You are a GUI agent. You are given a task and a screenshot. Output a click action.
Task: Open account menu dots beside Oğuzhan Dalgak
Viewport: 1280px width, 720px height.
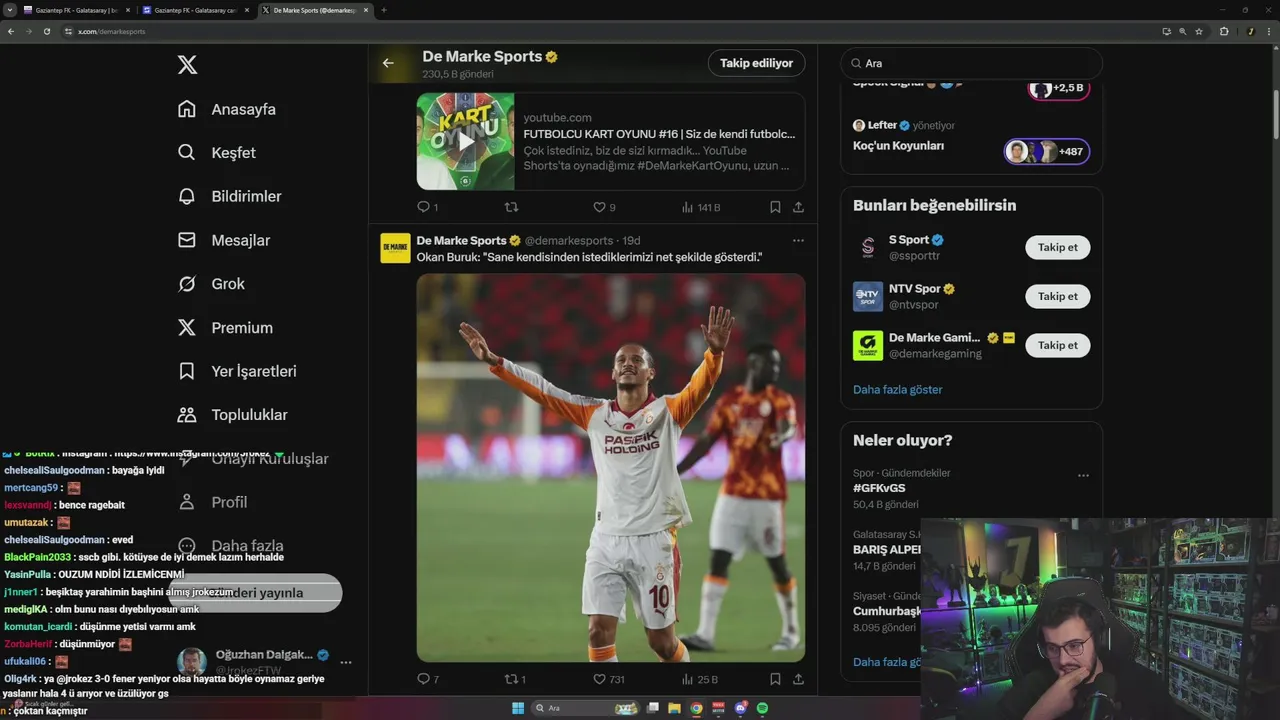coord(346,663)
